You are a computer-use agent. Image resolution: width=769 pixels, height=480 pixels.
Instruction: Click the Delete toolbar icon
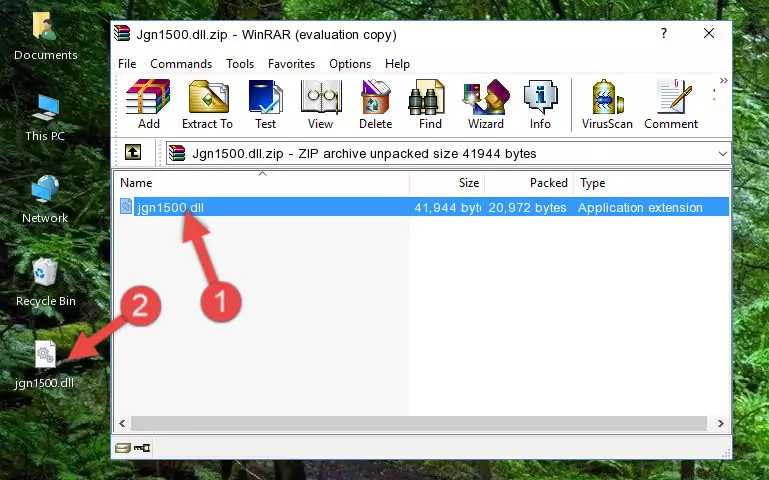(x=375, y=104)
